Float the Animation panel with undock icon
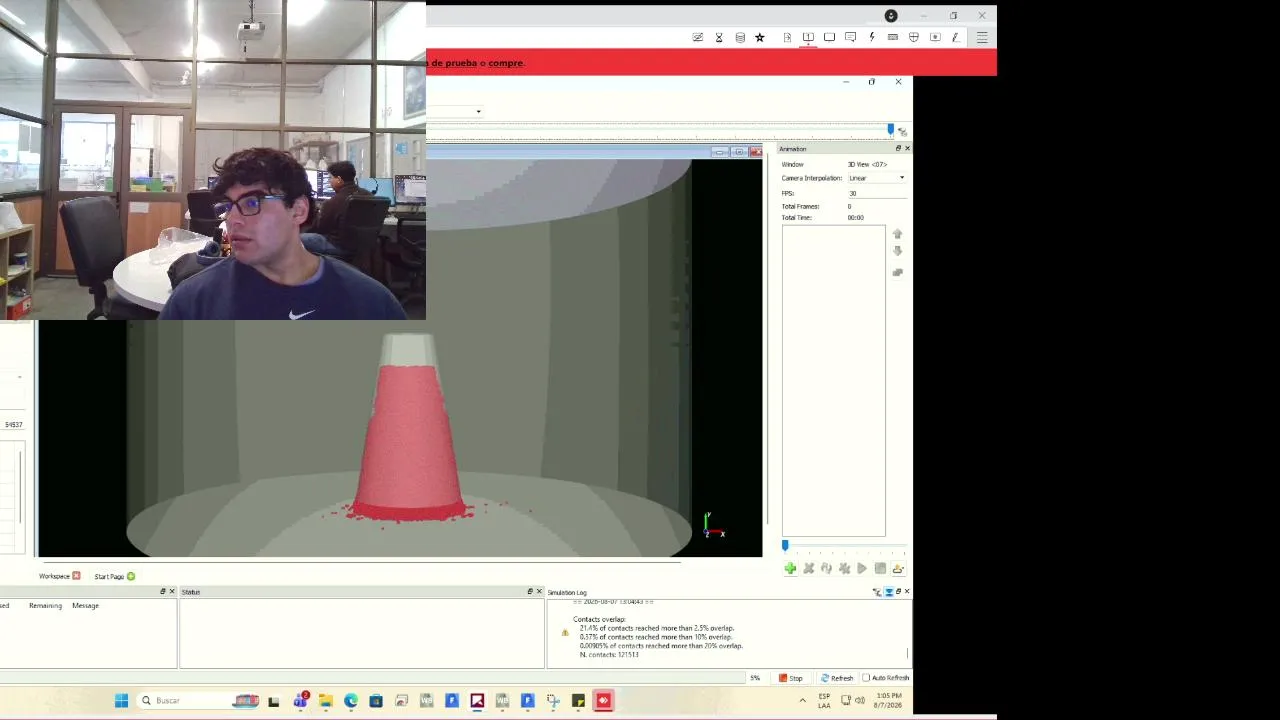Viewport: 1280px width, 720px height. [897, 148]
